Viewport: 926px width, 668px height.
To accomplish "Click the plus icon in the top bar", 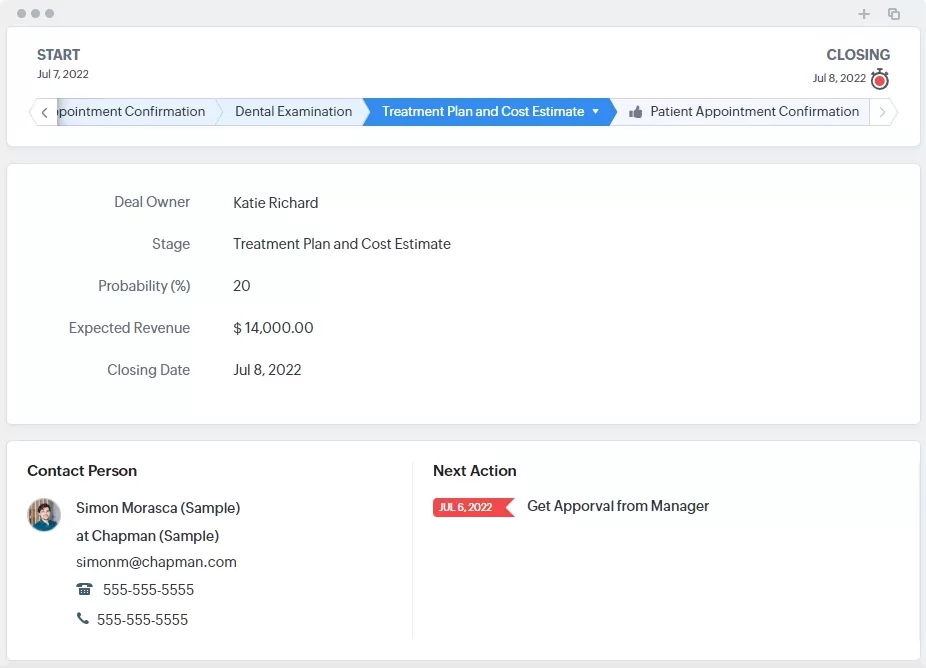I will (x=864, y=14).
